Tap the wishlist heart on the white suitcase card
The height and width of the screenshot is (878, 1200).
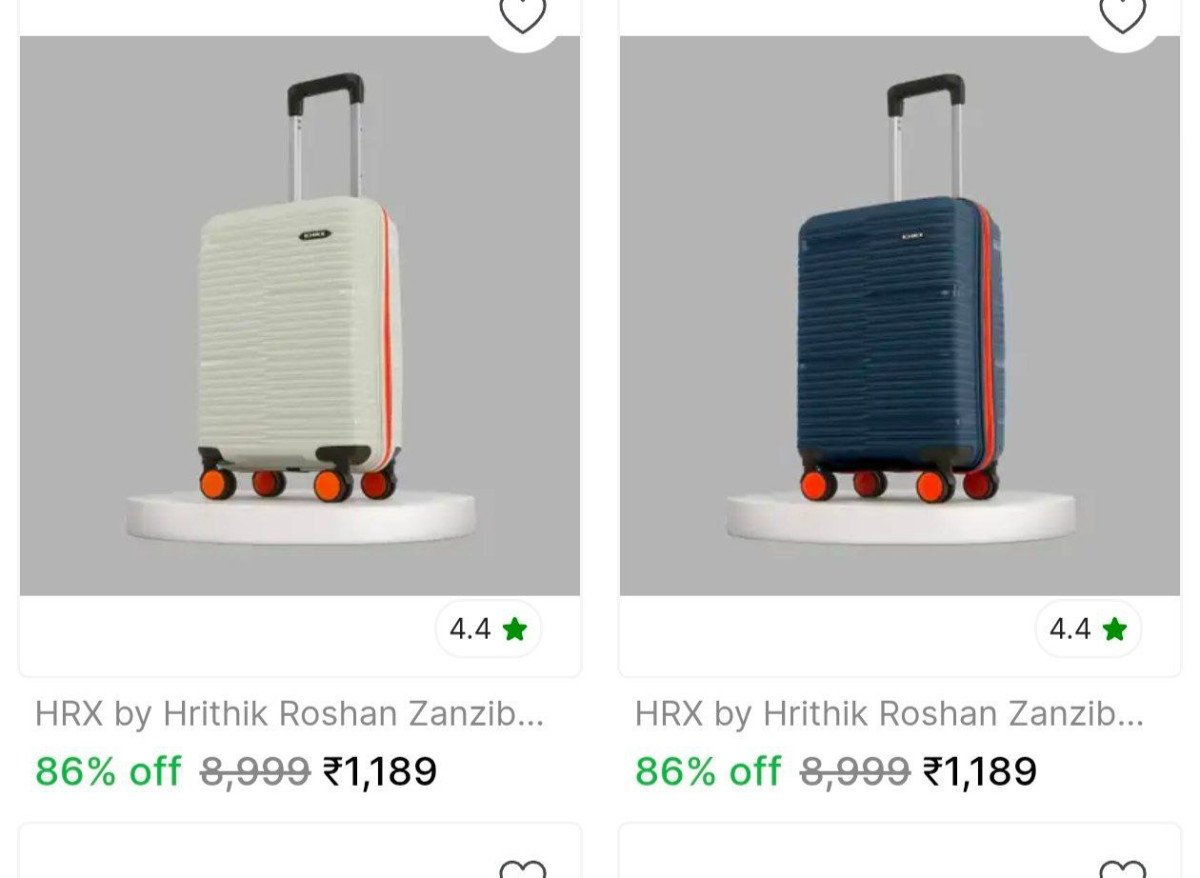coord(523,14)
